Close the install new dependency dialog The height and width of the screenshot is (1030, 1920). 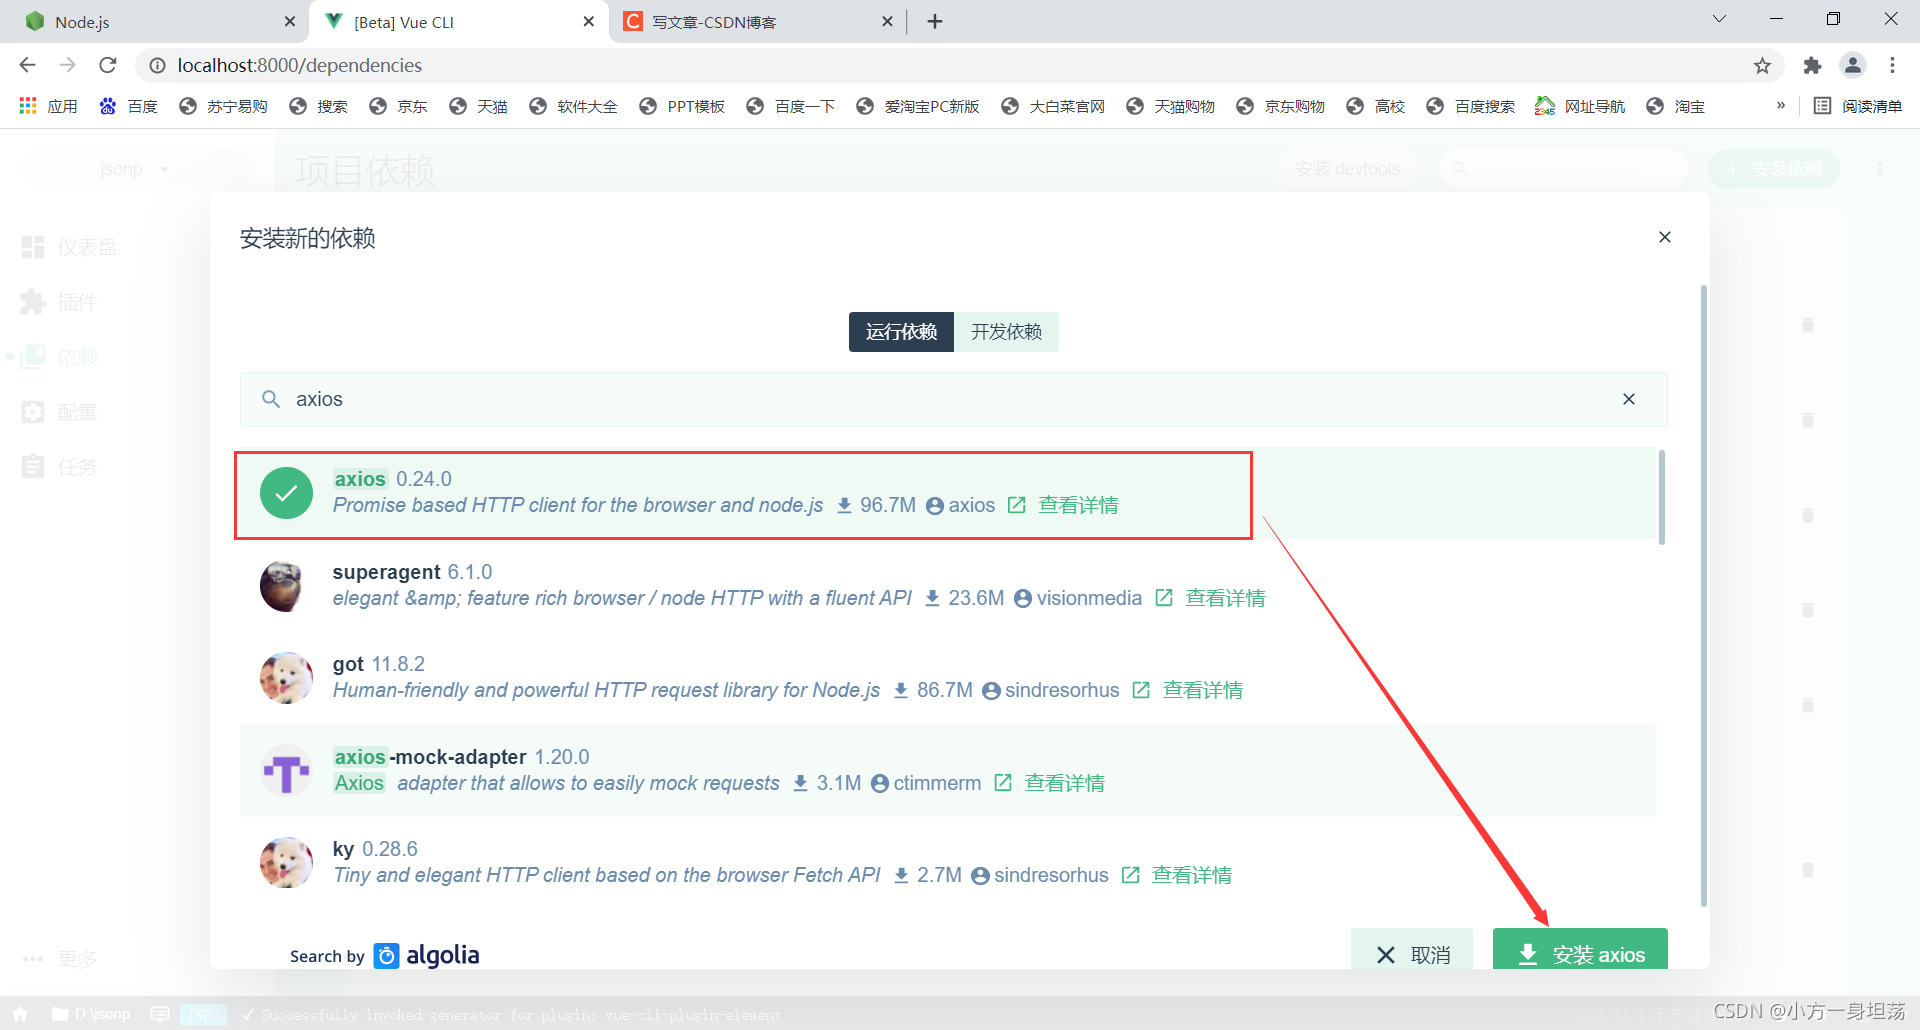1664,237
